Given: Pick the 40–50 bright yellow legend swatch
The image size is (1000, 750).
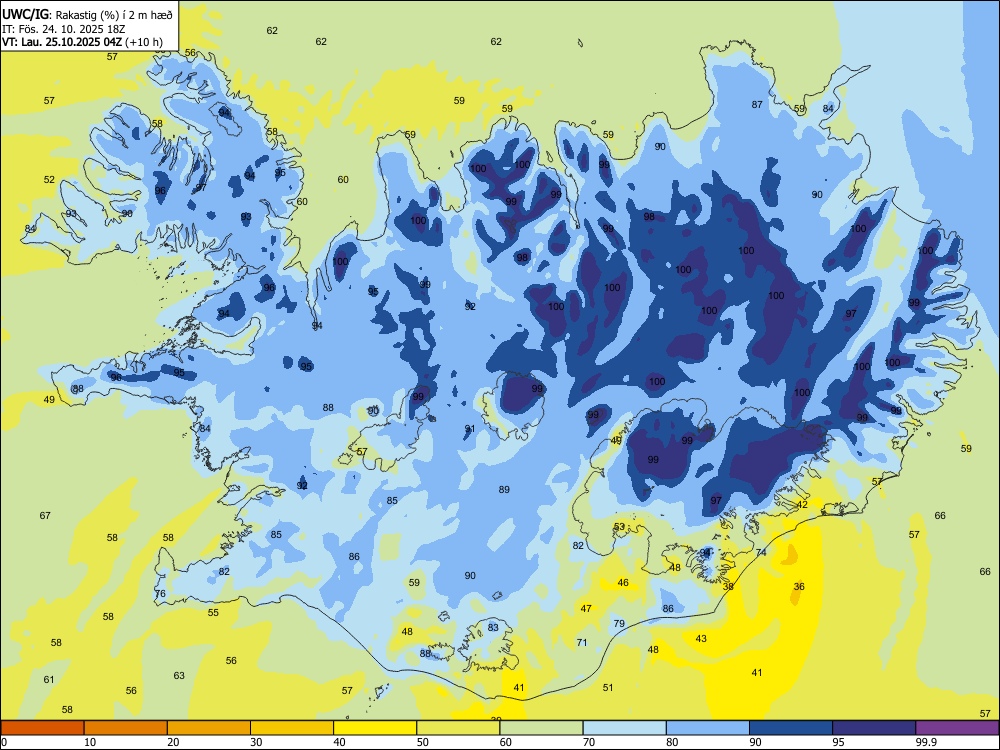Looking at the screenshot, I should (x=375, y=728).
